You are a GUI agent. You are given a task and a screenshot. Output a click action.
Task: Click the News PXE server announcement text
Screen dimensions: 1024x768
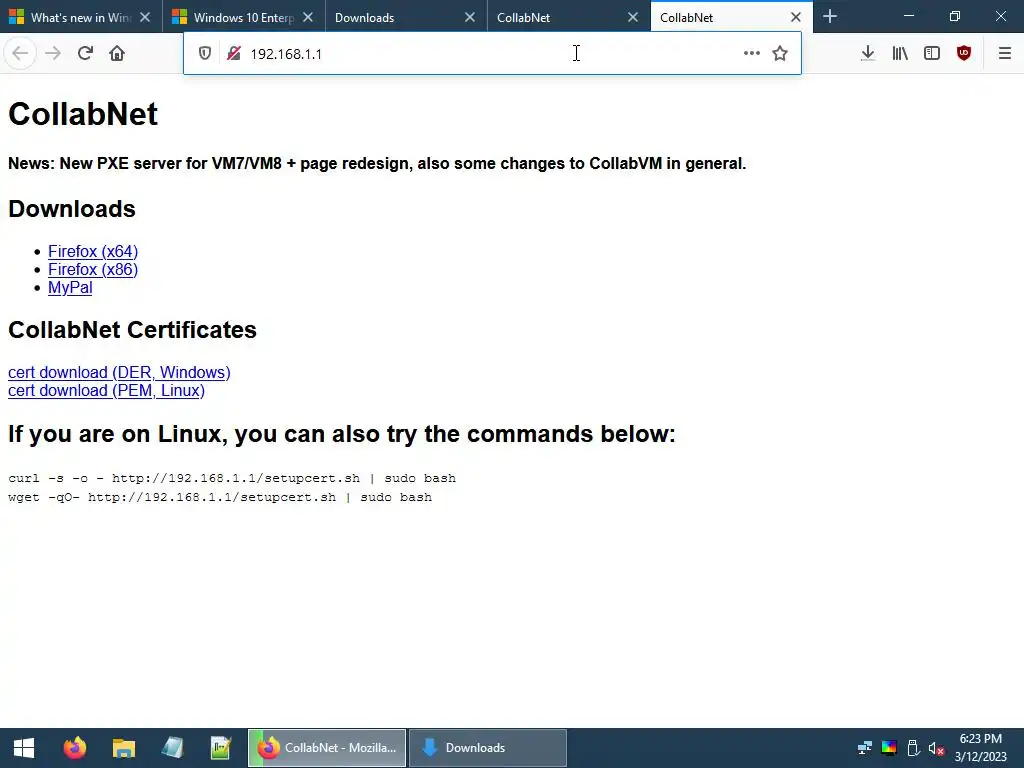coord(377,163)
